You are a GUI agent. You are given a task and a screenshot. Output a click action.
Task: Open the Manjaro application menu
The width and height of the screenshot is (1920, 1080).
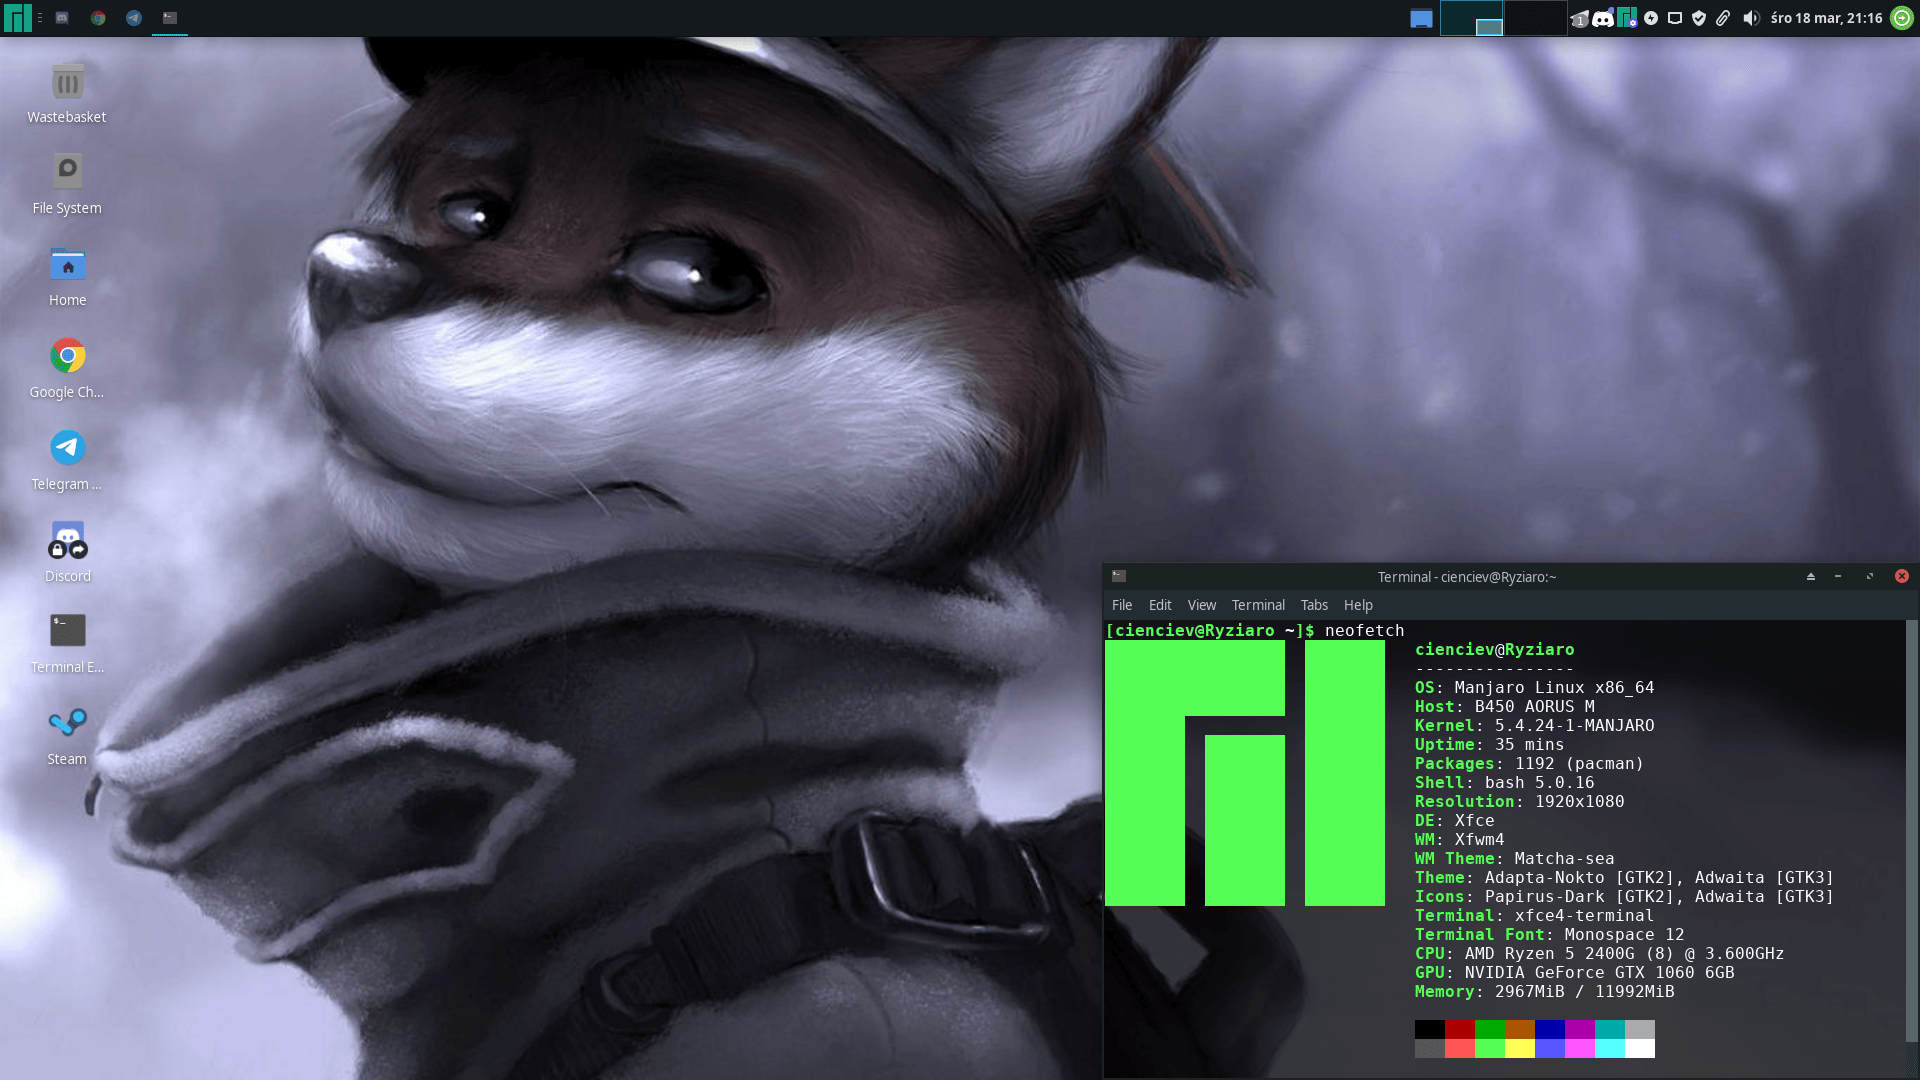coord(17,18)
